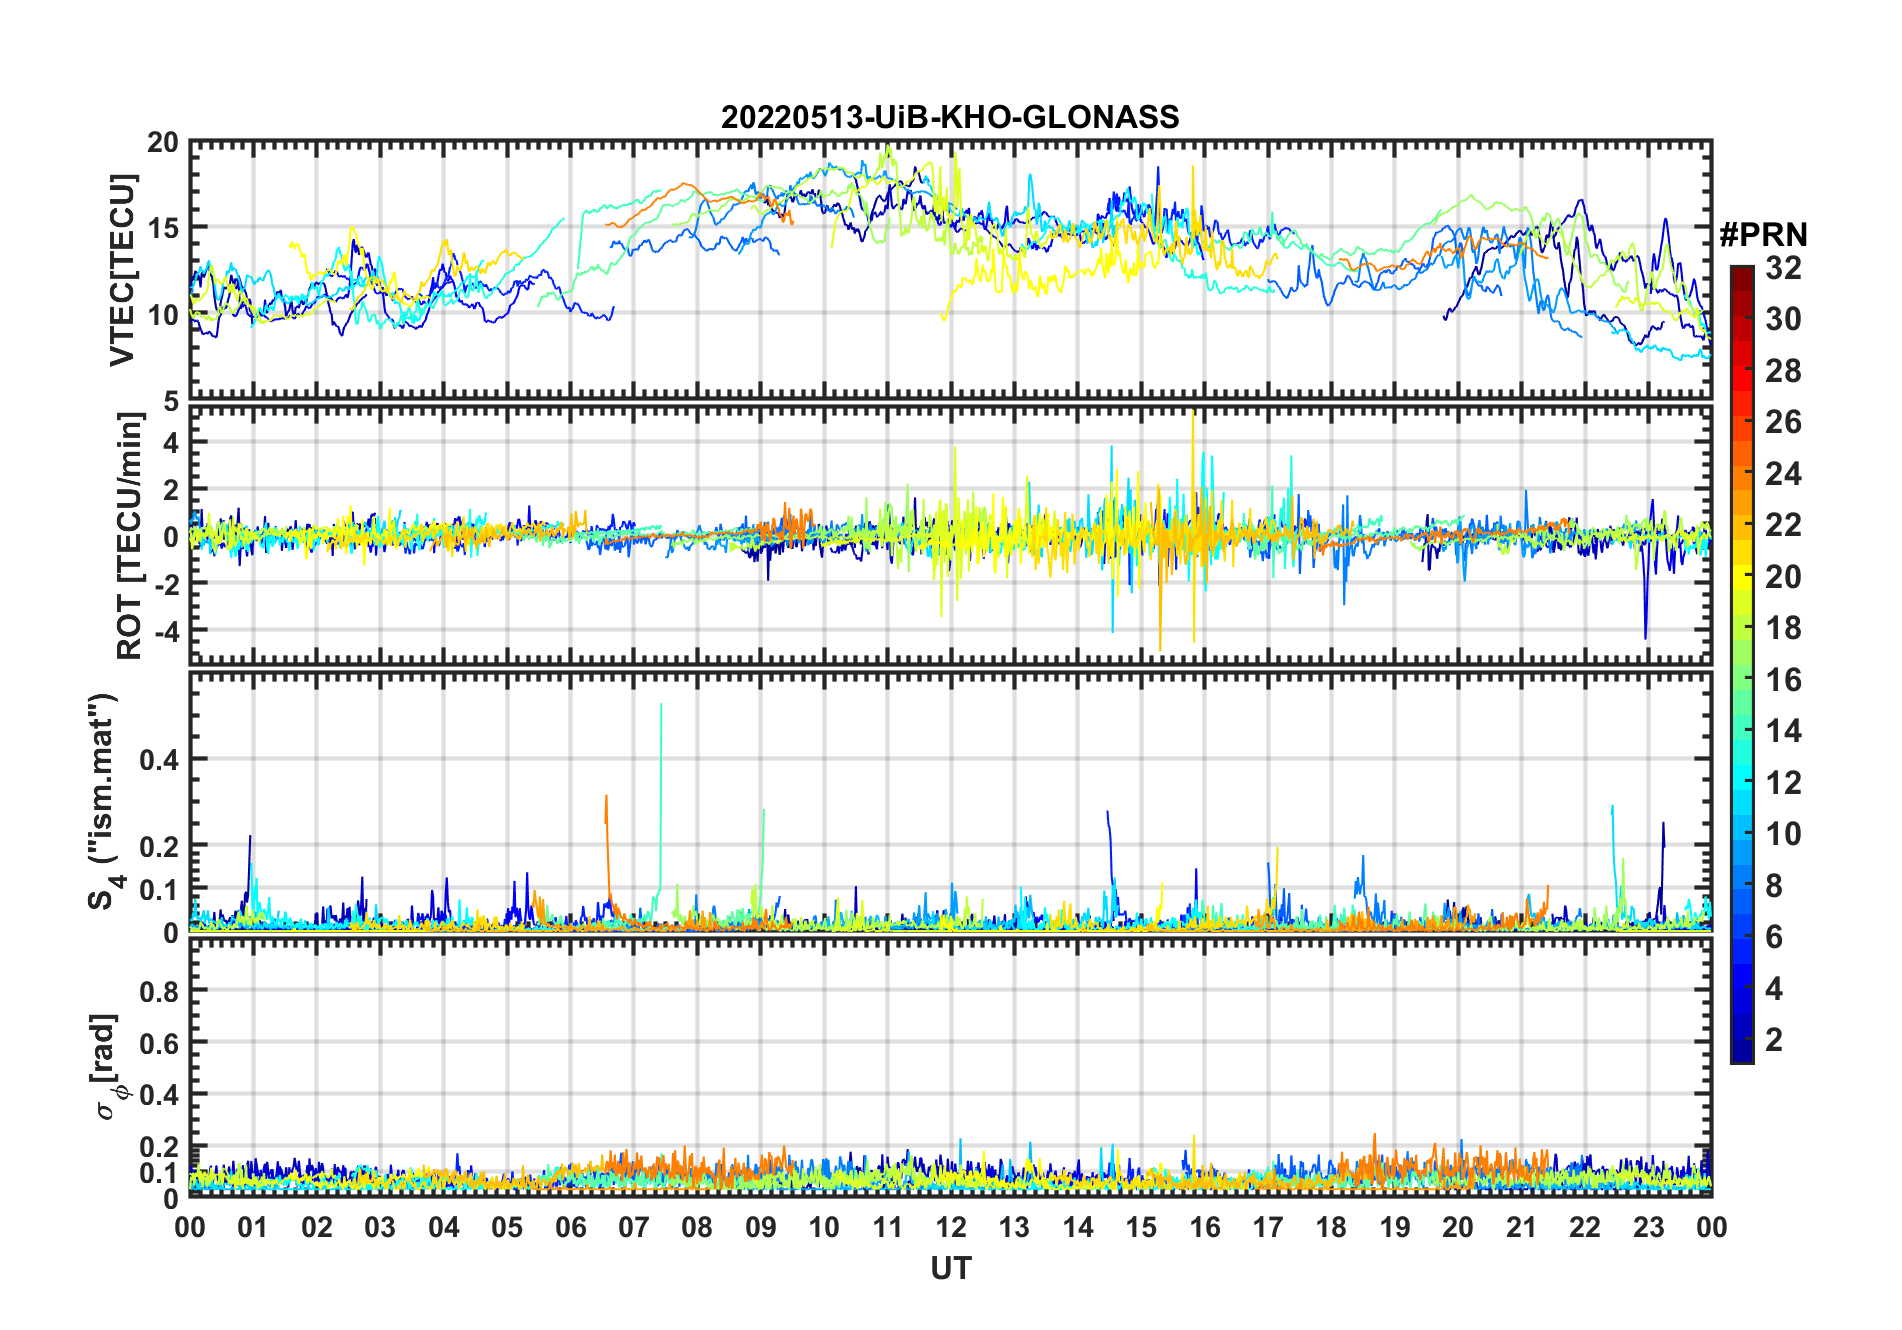Click UT axis tick label "13"
This screenshot has height=1330, width=1902.
(x=1014, y=1227)
